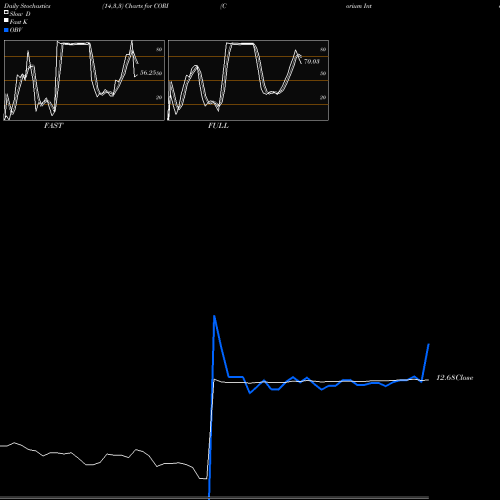Click the blue OBV legend swatch
This screenshot has height=500, width=500.
[x=6, y=30]
